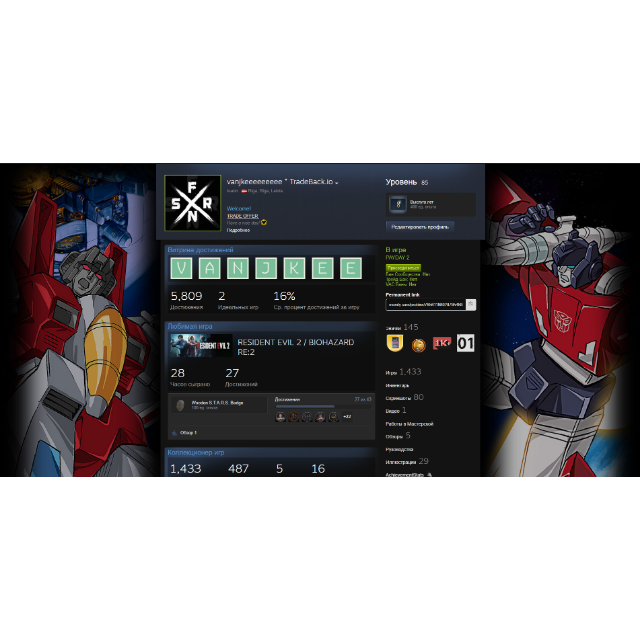640x640 pixels.
Task: Select the K achievement tile
Action: point(294,268)
